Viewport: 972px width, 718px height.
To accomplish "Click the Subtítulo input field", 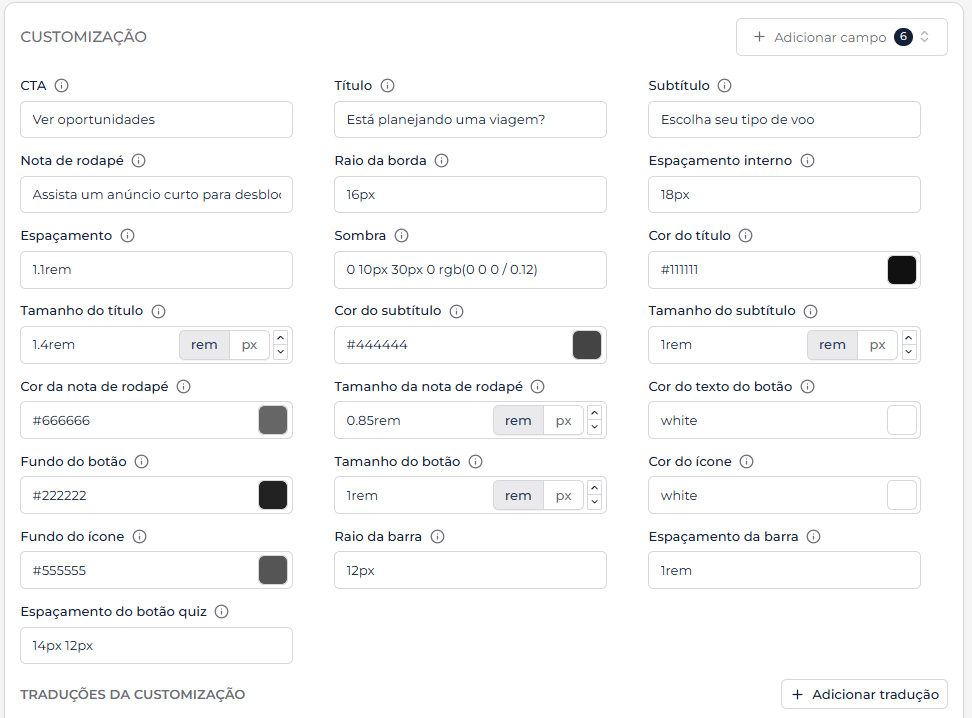I will [x=784, y=120].
